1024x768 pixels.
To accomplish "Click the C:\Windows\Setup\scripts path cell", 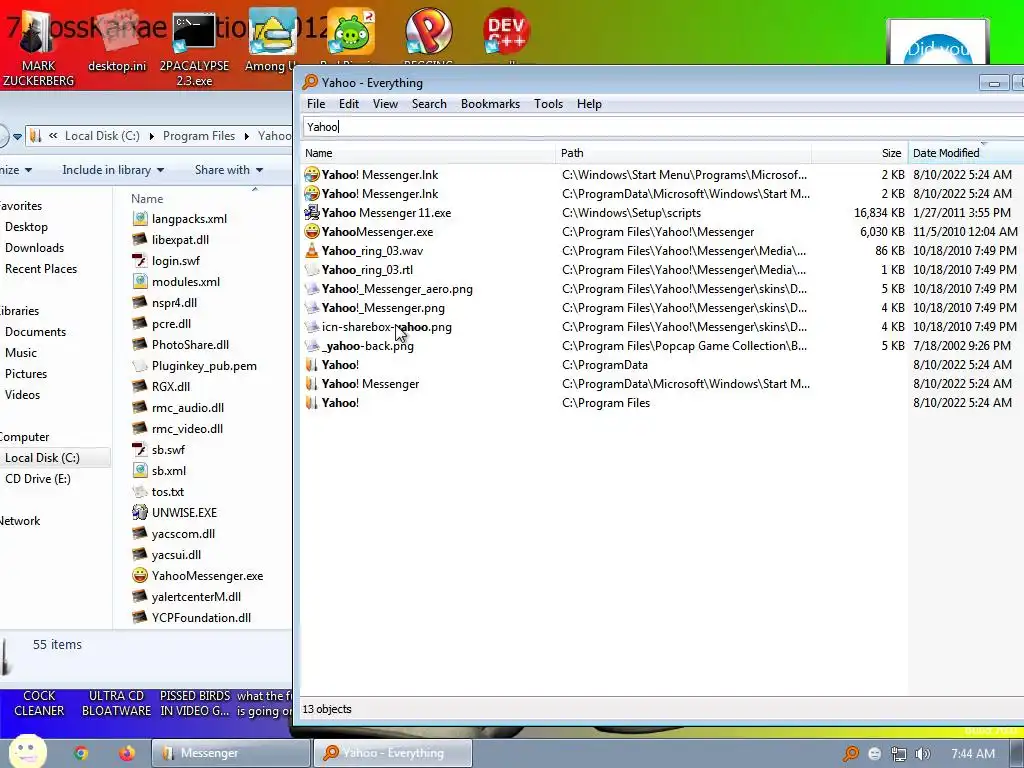I will click(x=632, y=213).
